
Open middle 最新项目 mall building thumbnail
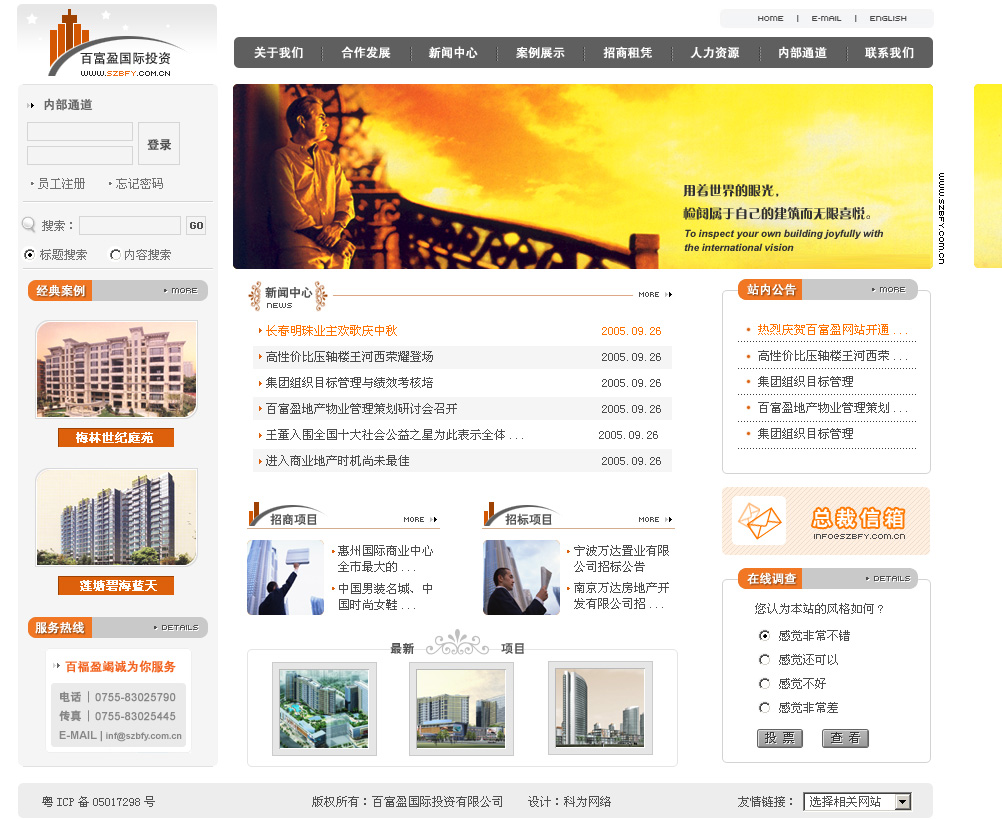click(x=461, y=708)
